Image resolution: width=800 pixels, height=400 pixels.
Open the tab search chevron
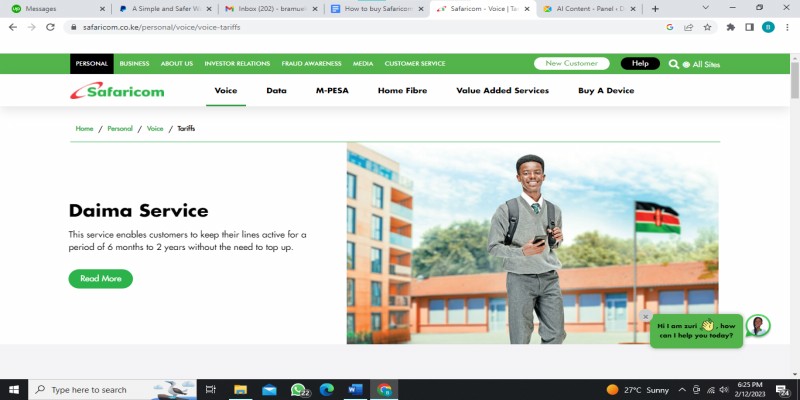pyautogui.click(x=706, y=7)
